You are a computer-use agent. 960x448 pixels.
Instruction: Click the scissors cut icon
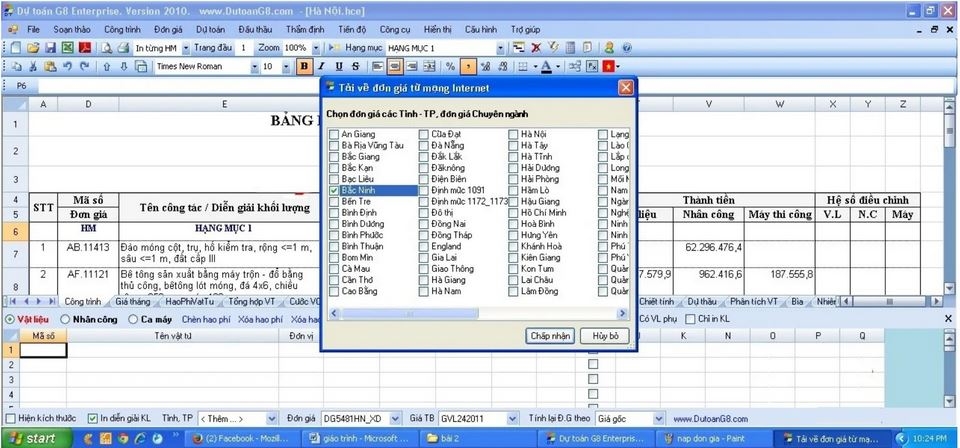[x=34, y=67]
